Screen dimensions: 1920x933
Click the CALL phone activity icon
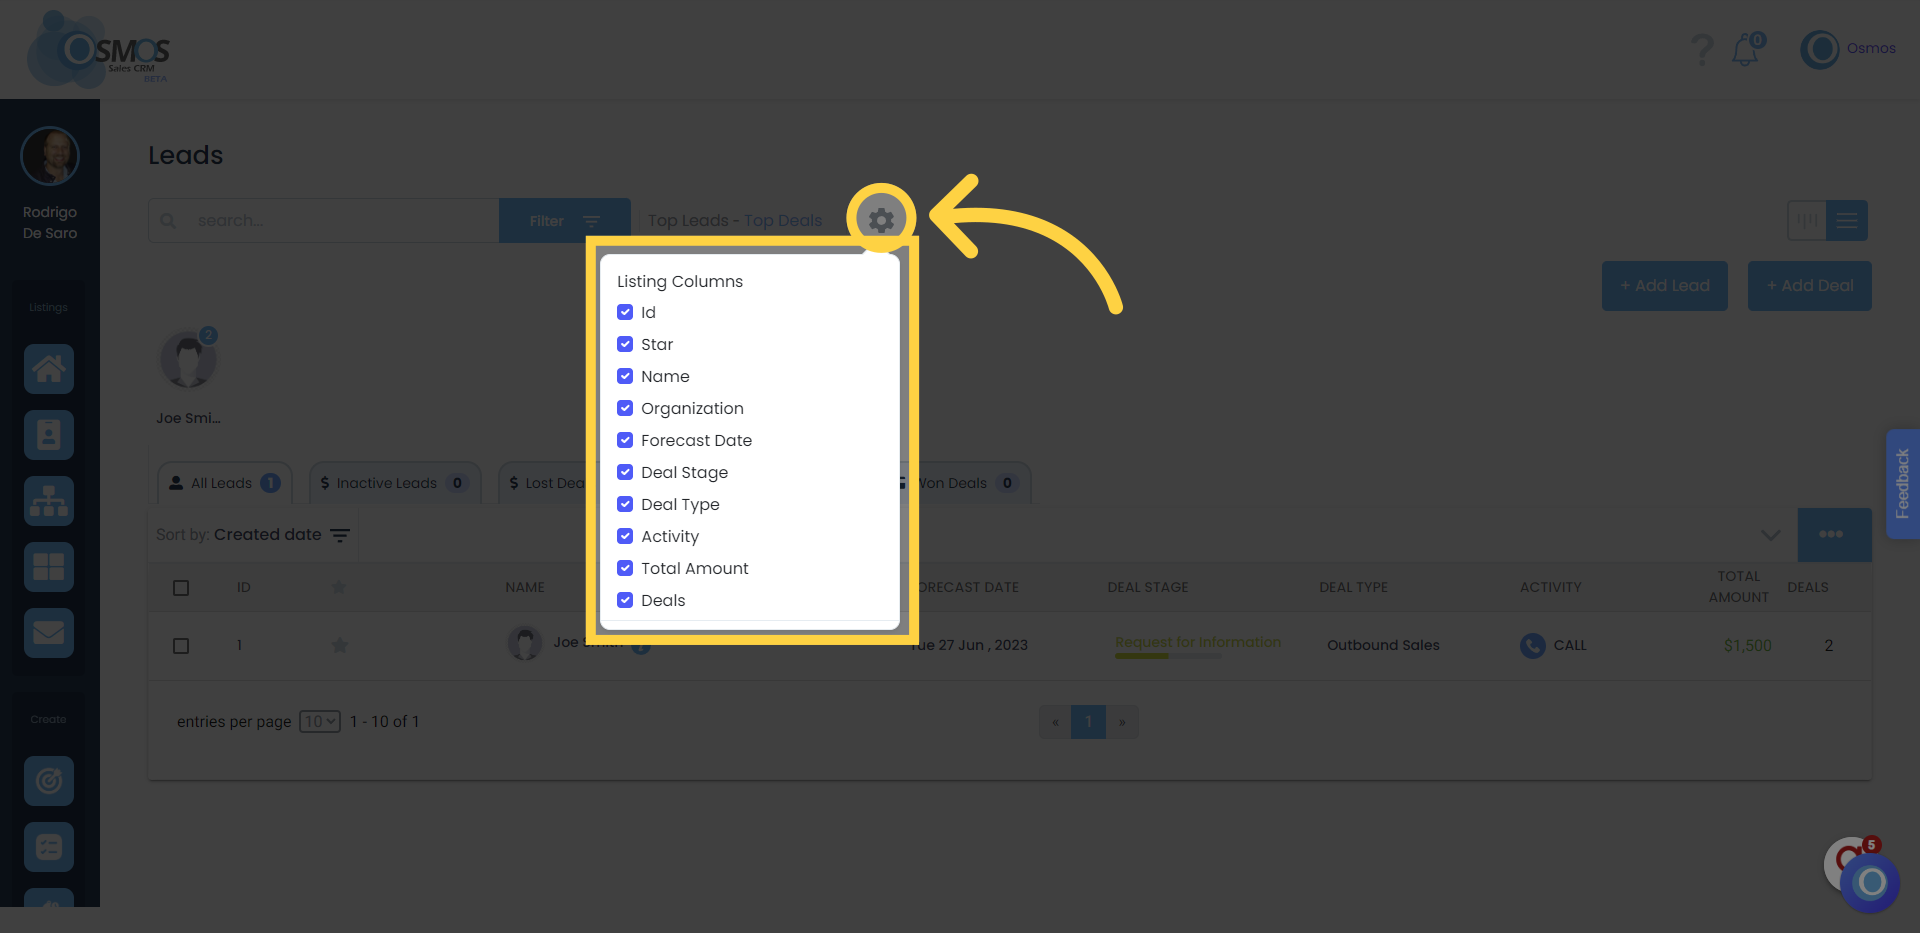coord(1532,645)
